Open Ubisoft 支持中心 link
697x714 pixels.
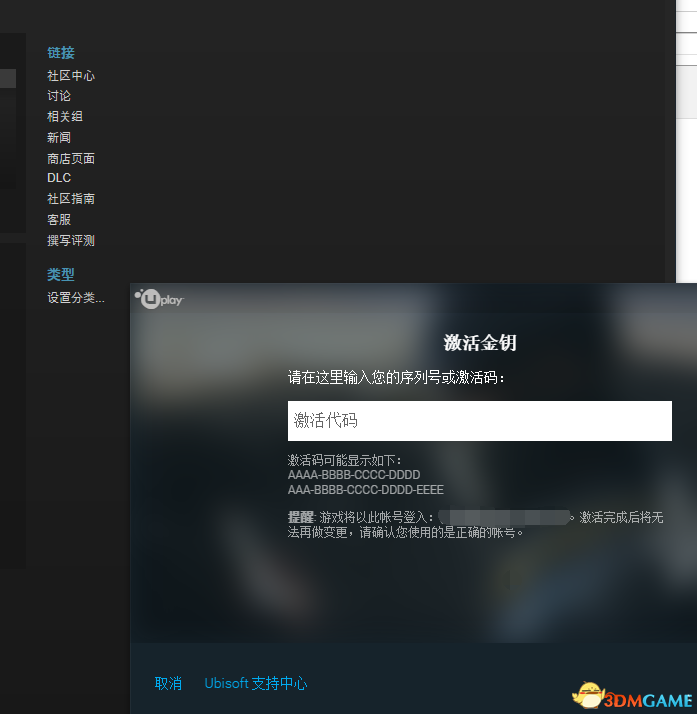pyautogui.click(x=256, y=683)
